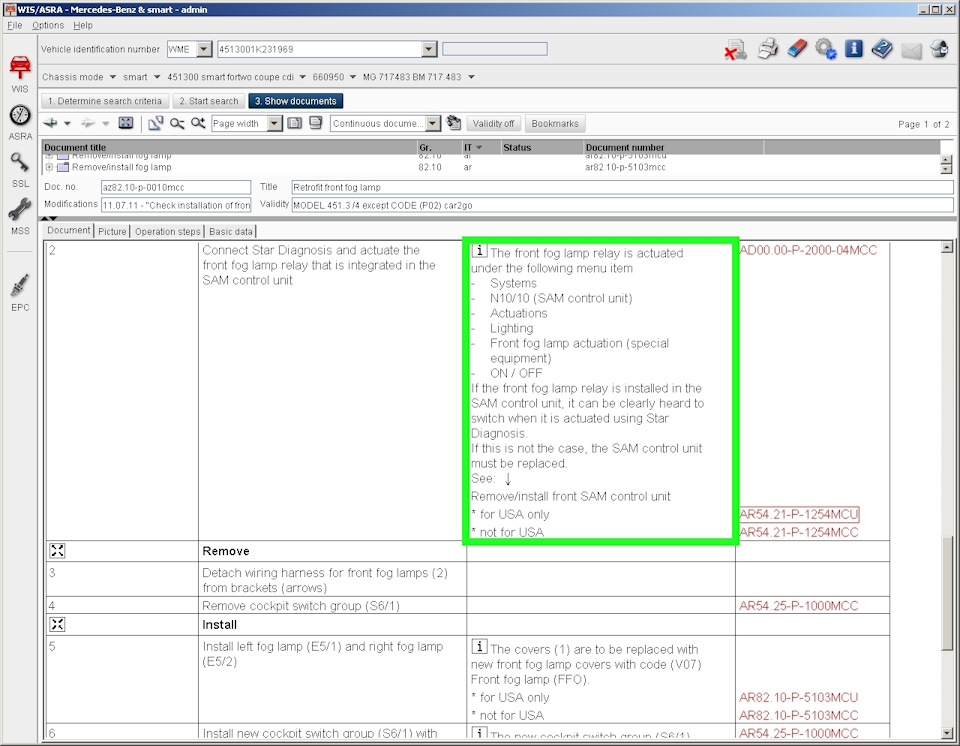Open the VIN number dropdown arrow
Image resolution: width=960 pixels, height=746 pixels.
(x=429, y=49)
